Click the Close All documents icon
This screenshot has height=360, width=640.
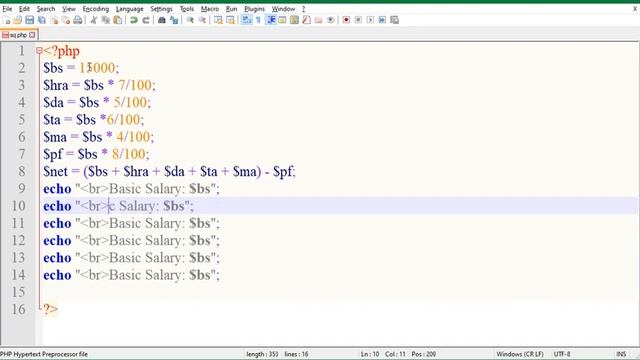66,20
